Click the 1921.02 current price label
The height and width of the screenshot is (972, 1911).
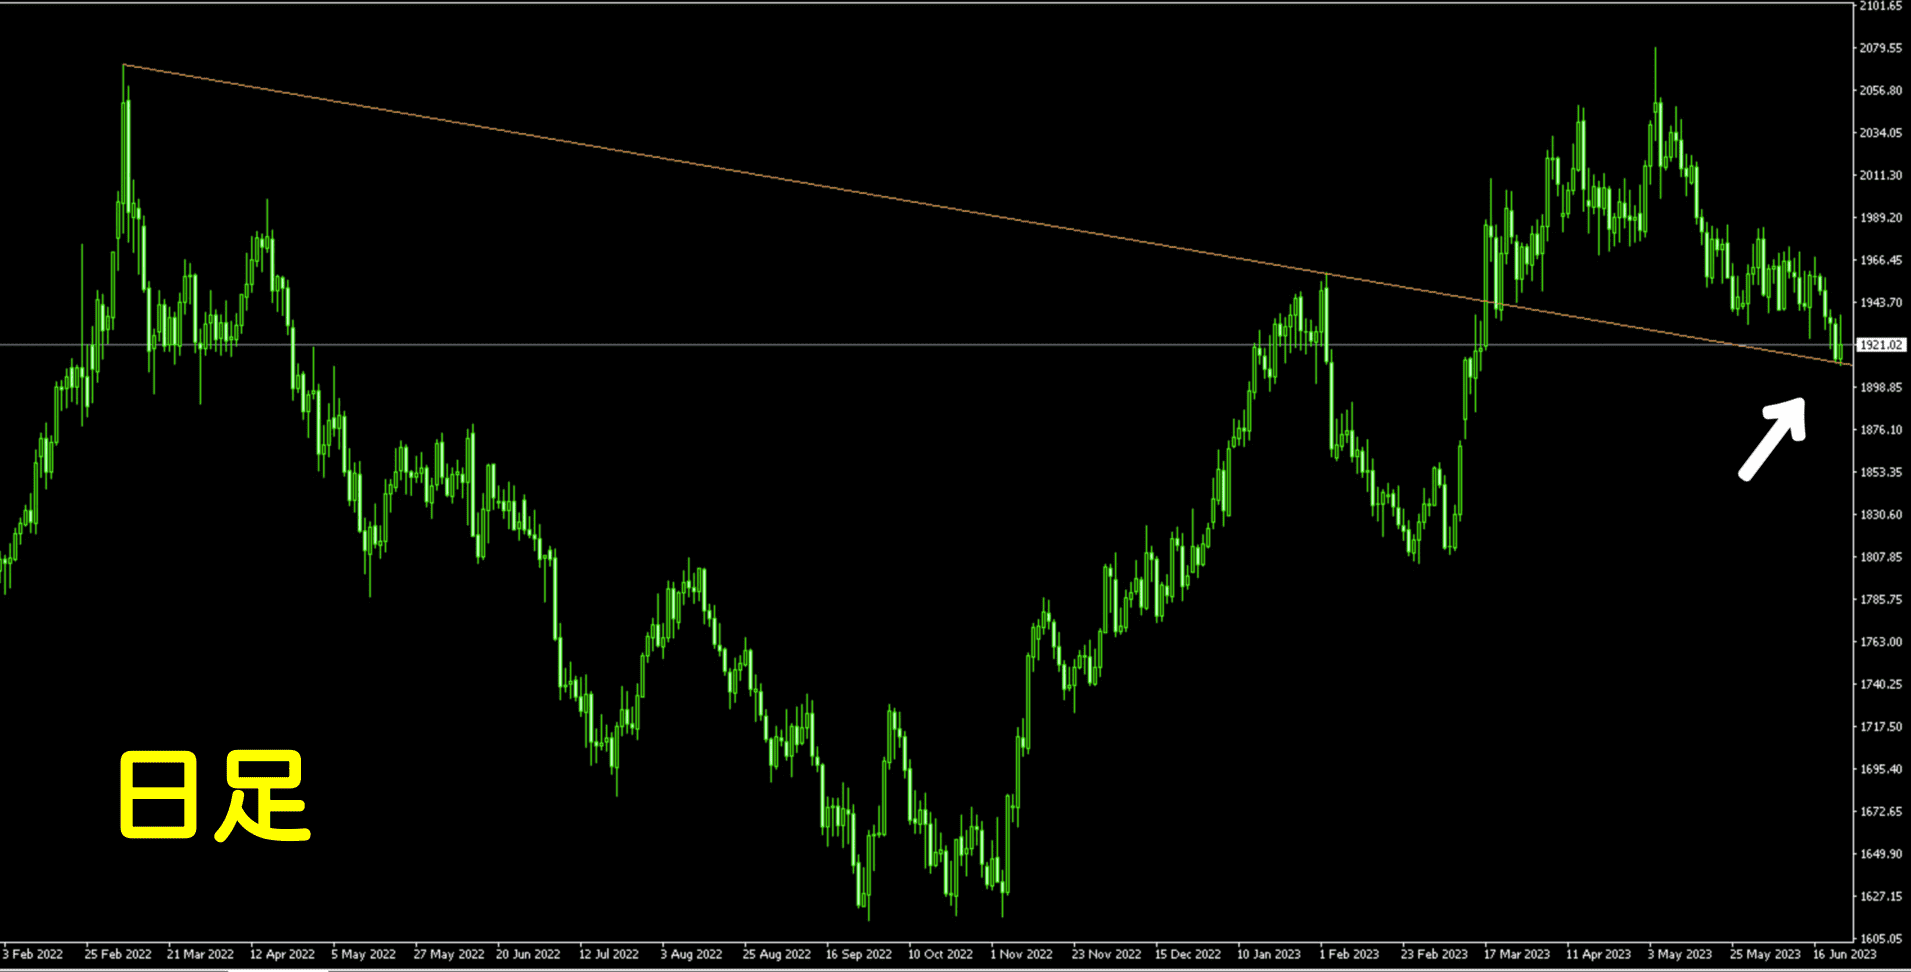(1881, 345)
